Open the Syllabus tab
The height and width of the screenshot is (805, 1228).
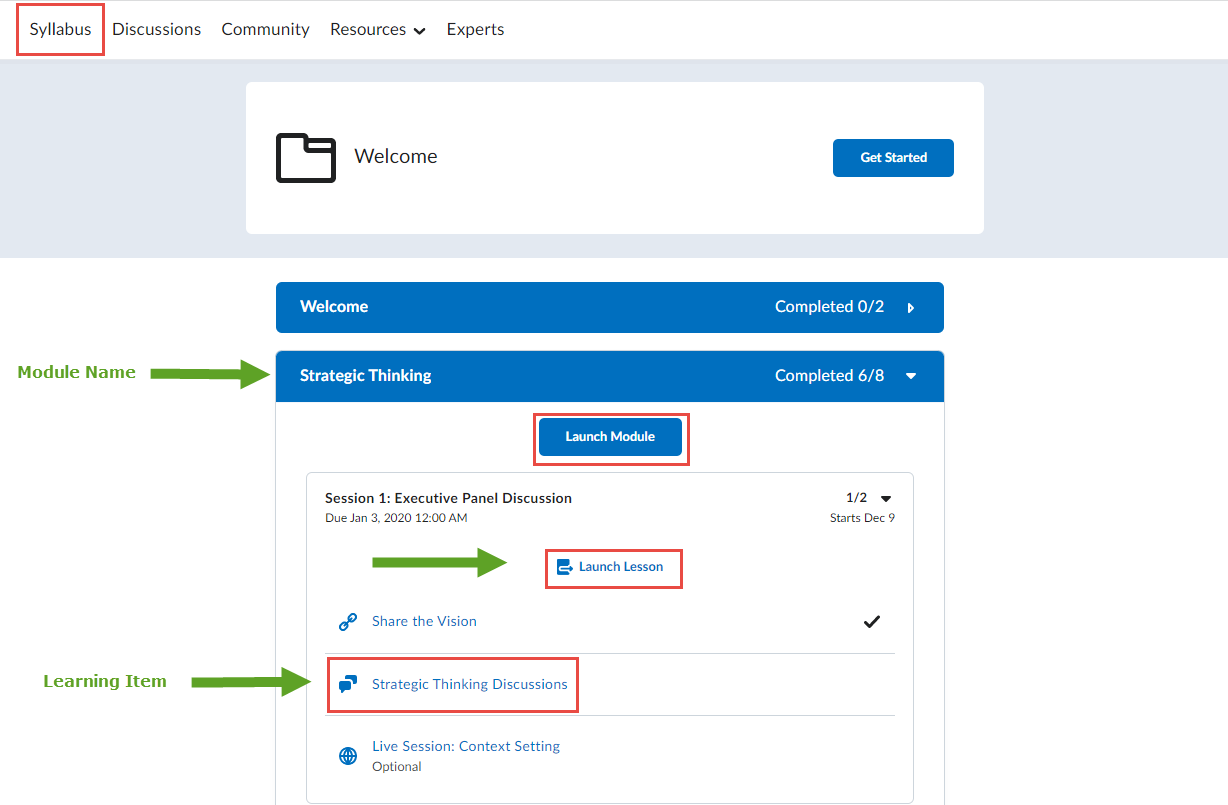pyautogui.click(x=60, y=30)
